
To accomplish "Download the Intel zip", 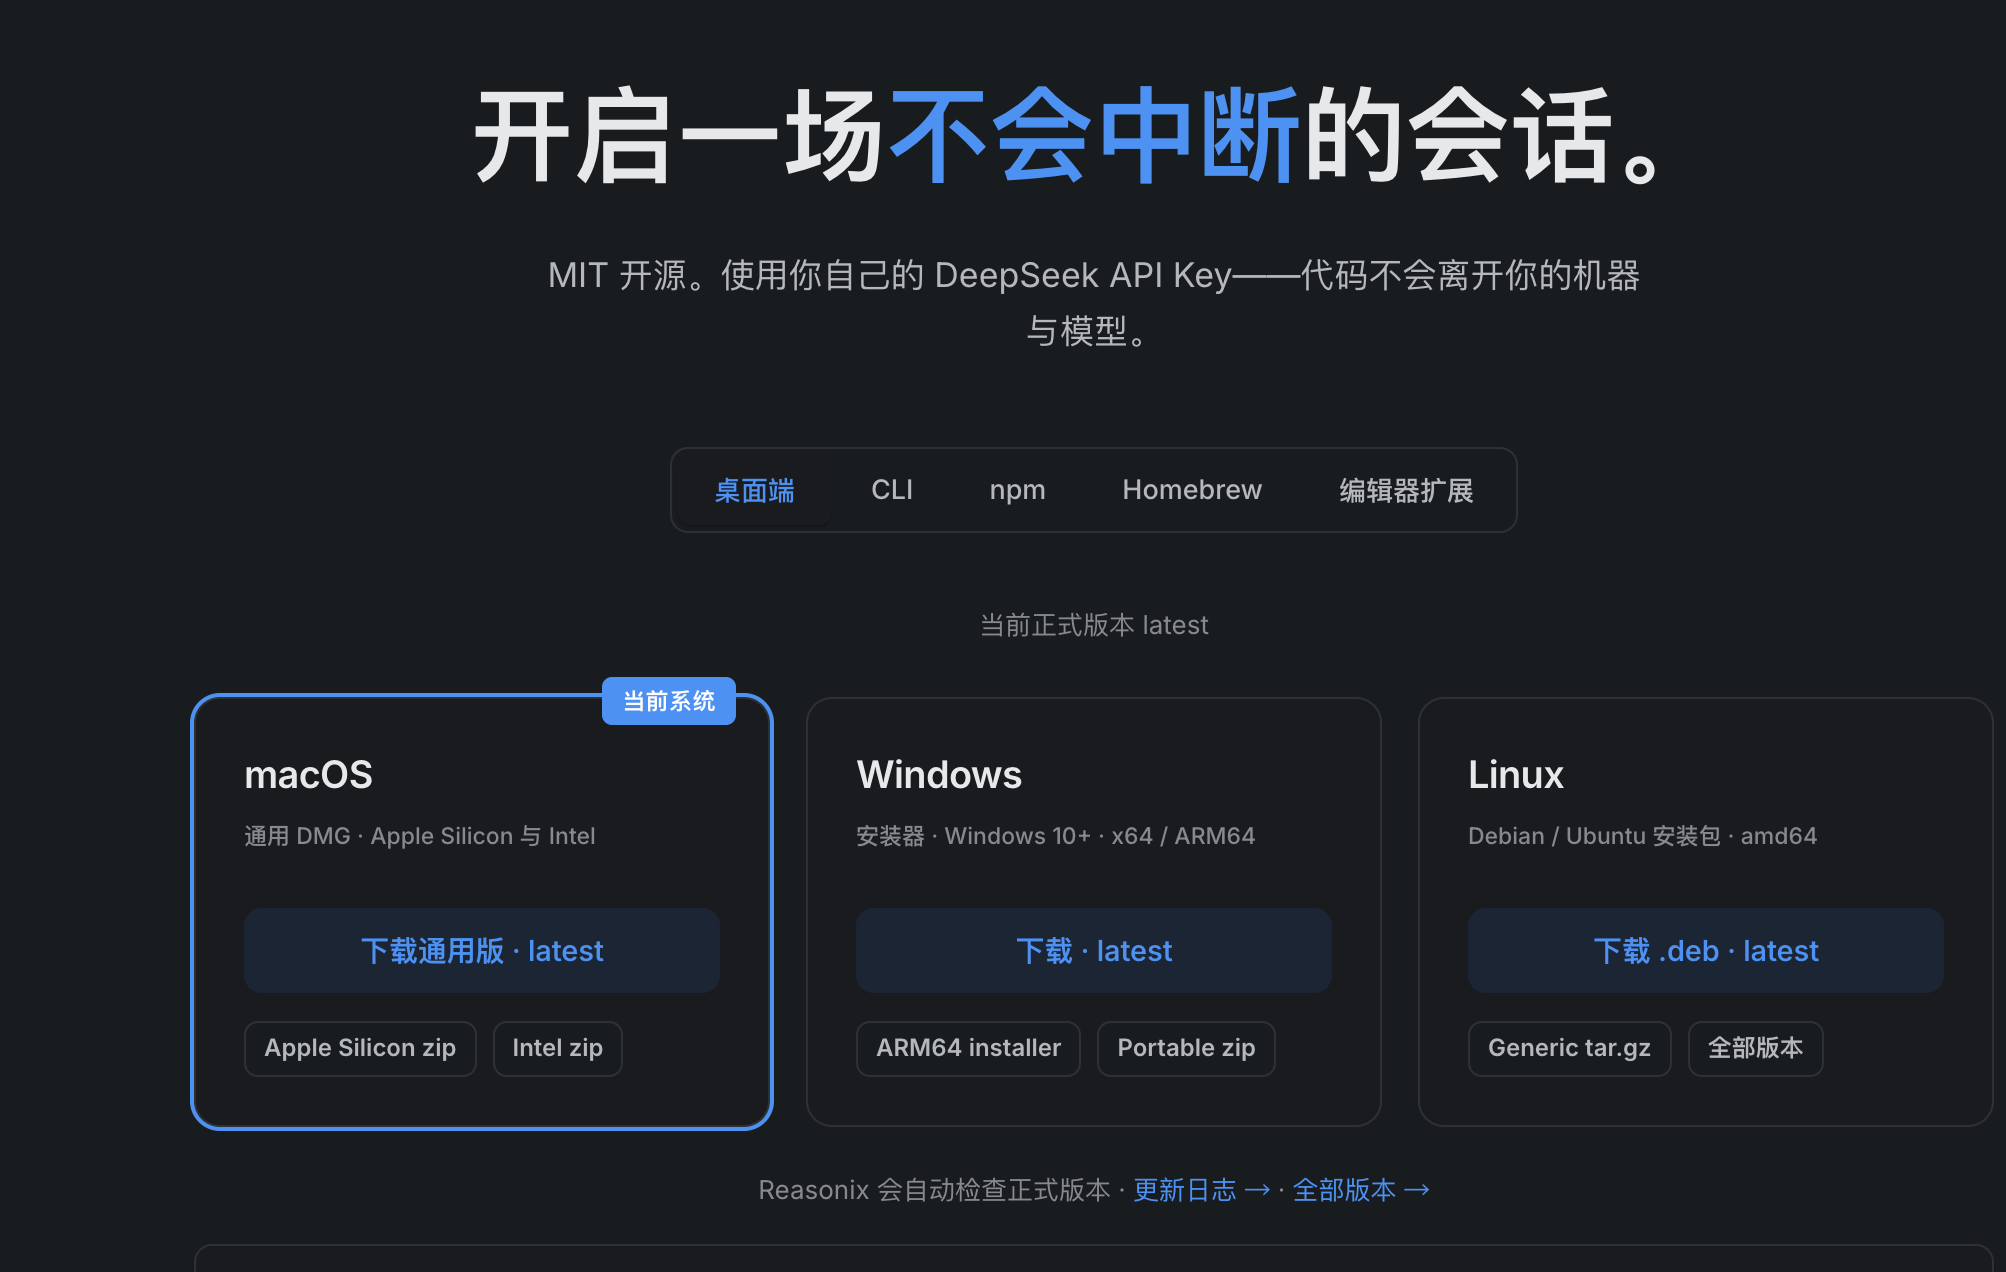I will [558, 1048].
